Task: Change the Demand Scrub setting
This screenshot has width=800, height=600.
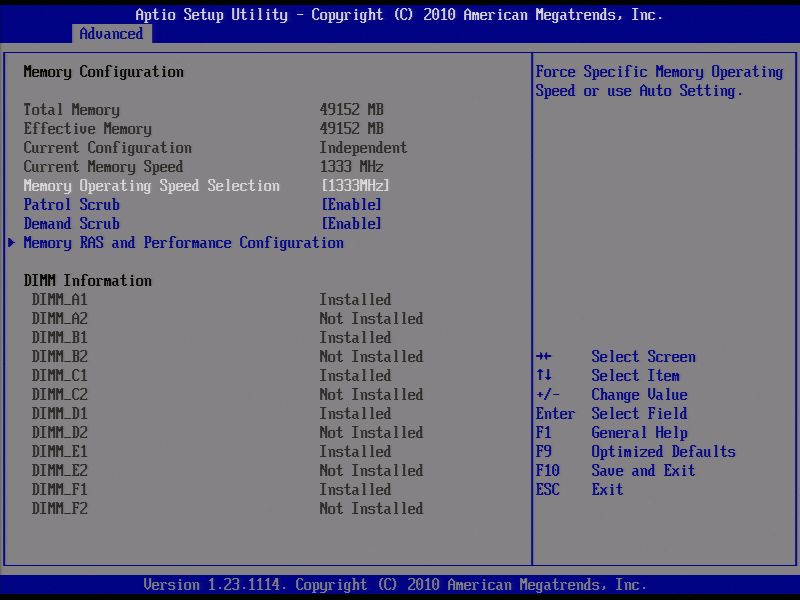Action: (x=352, y=223)
